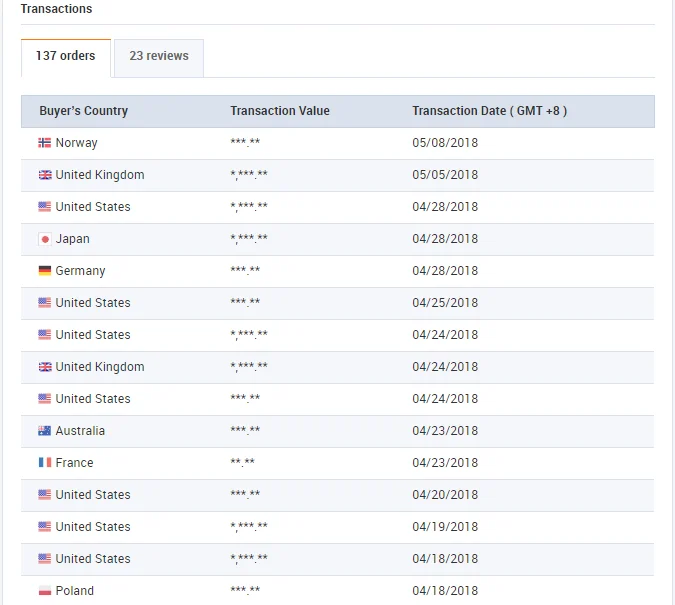Click the 04/19/2018 transaction date
The image size is (675, 605).
point(445,527)
